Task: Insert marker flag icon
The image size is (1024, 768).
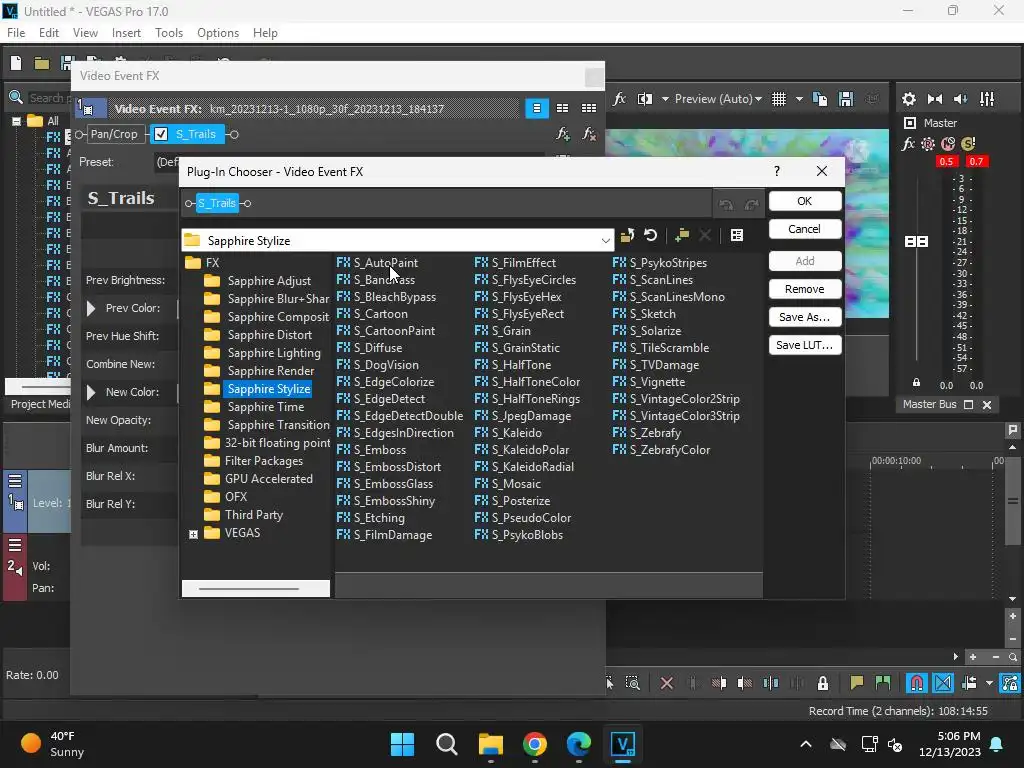Action: coord(857,683)
